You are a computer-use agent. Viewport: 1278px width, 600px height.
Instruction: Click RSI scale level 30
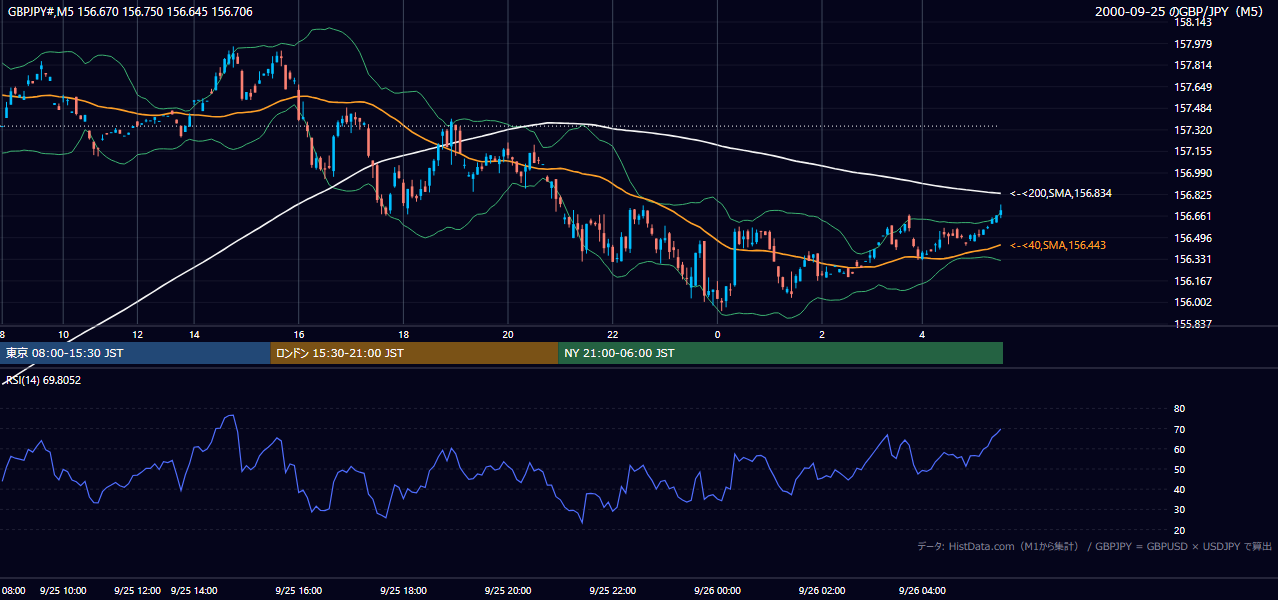click(x=1179, y=509)
